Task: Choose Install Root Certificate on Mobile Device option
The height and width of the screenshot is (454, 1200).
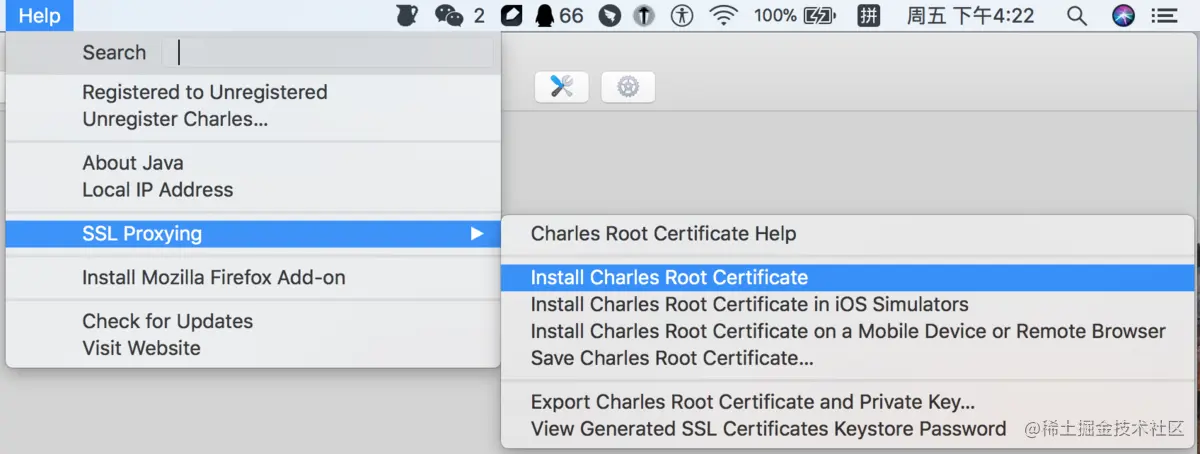Action: click(848, 331)
